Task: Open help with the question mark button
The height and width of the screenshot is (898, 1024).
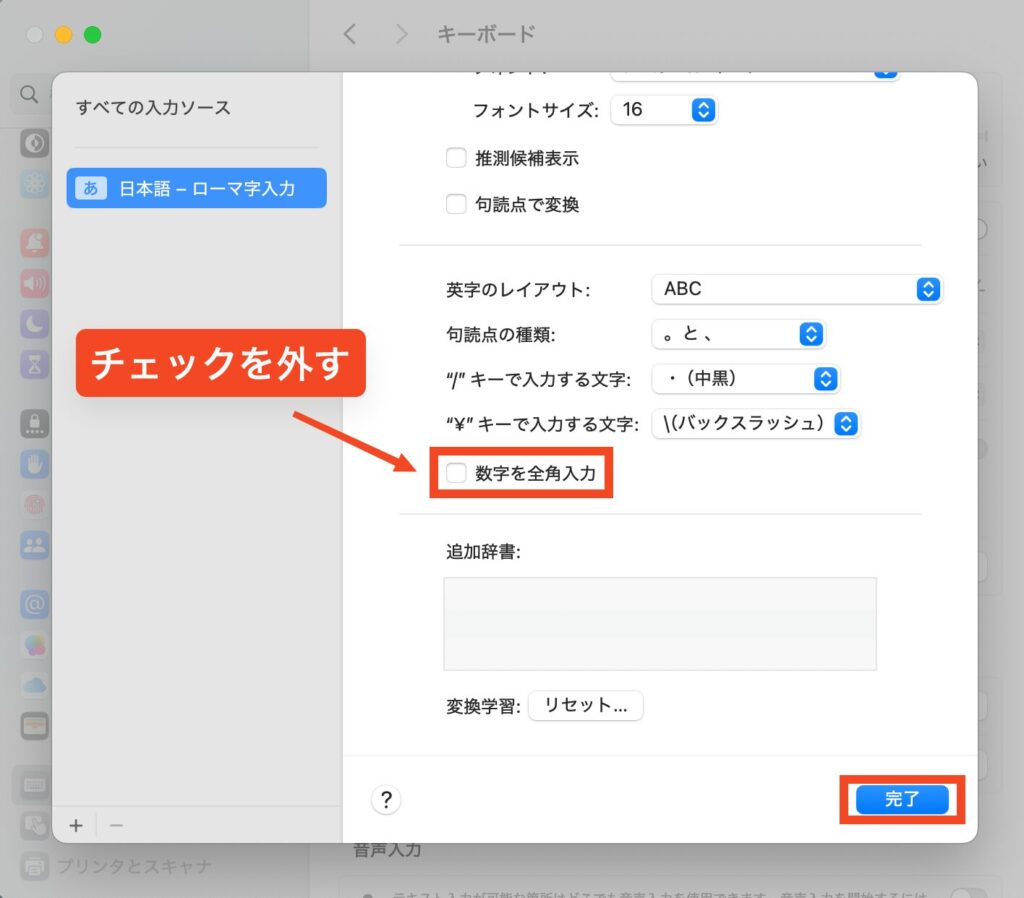Action: pos(386,799)
